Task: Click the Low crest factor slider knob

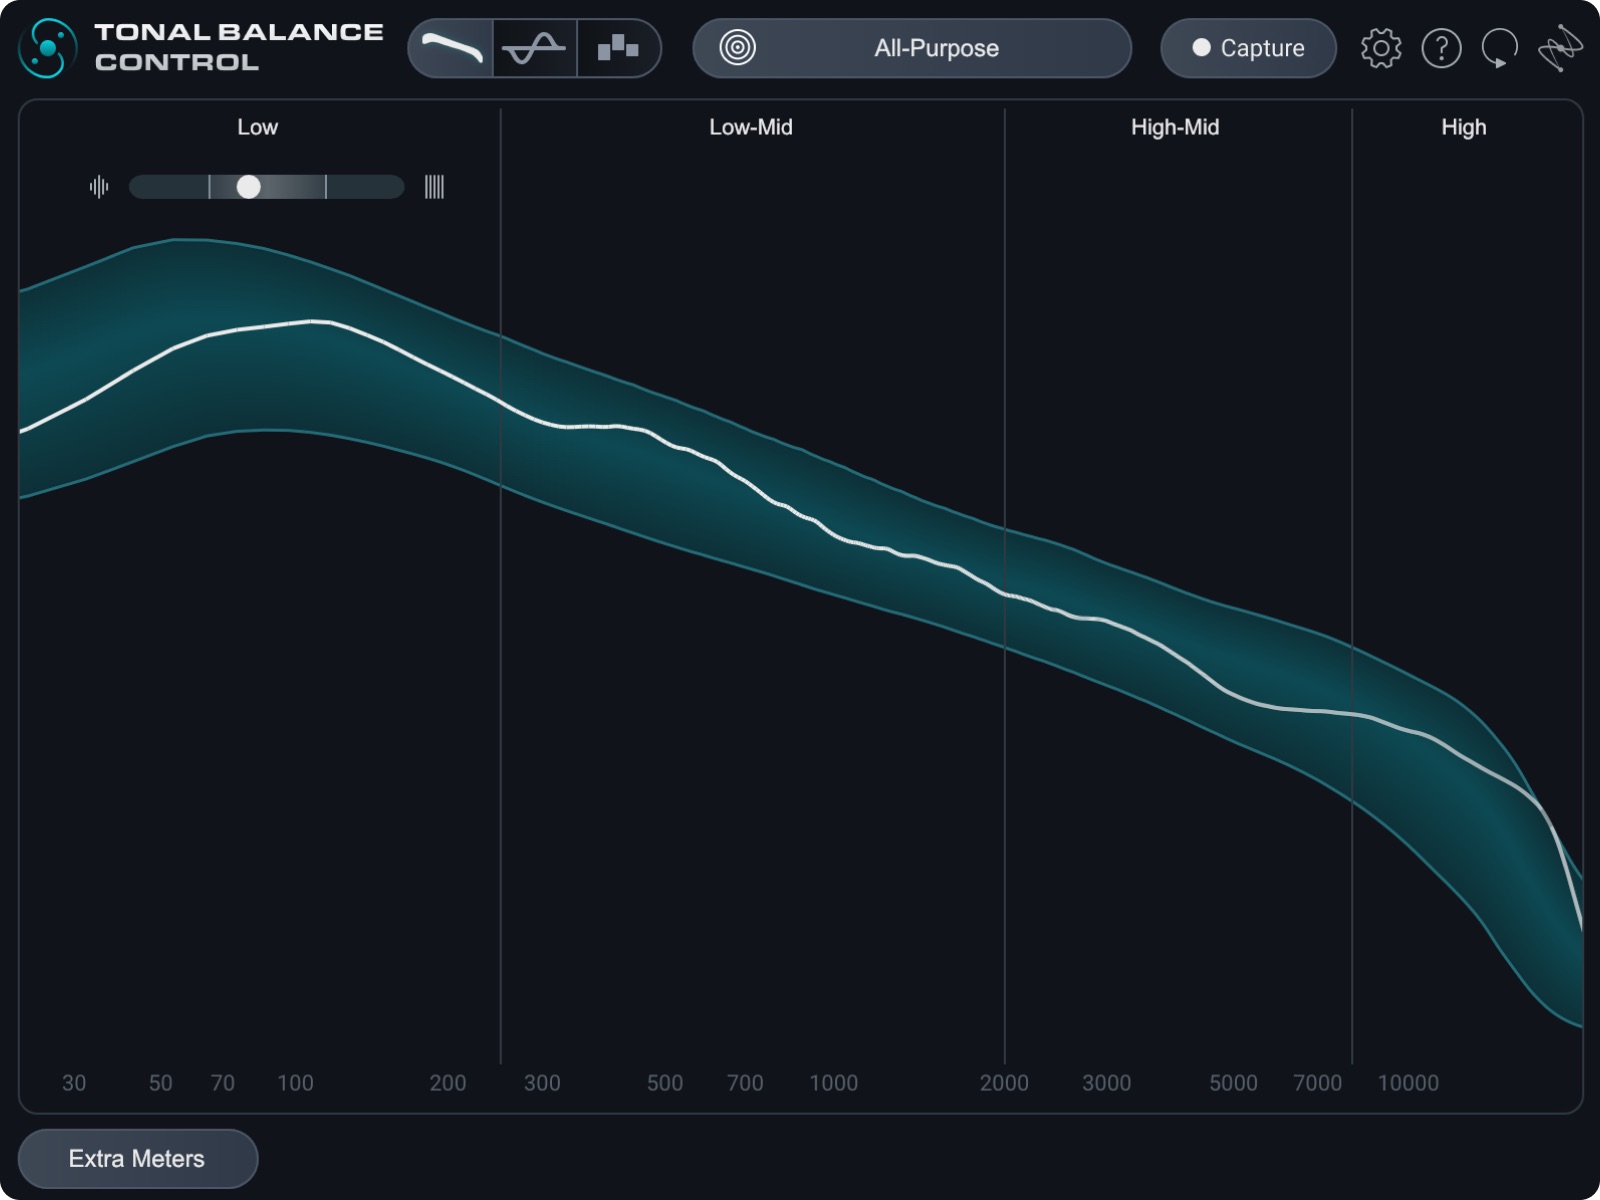Action: click(249, 187)
